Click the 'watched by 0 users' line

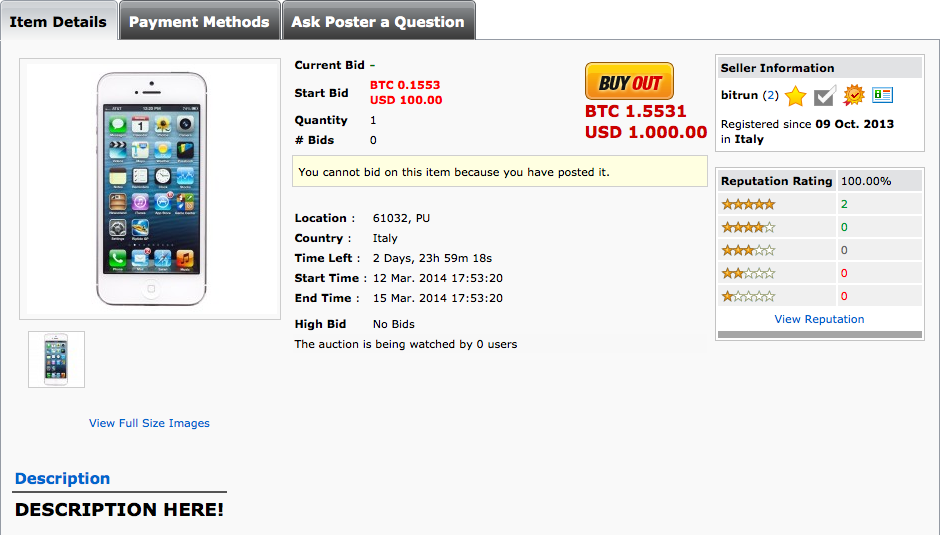(x=406, y=344)
